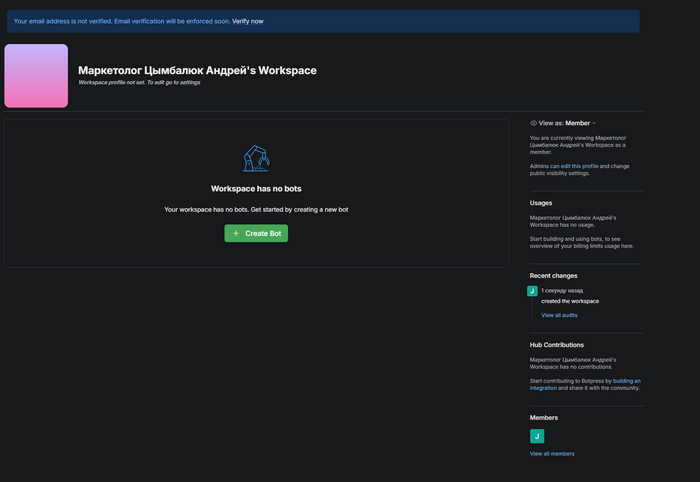Screen dimensions: 700x482
Task: Open the View all audits link
Action: tap(559, 315)
